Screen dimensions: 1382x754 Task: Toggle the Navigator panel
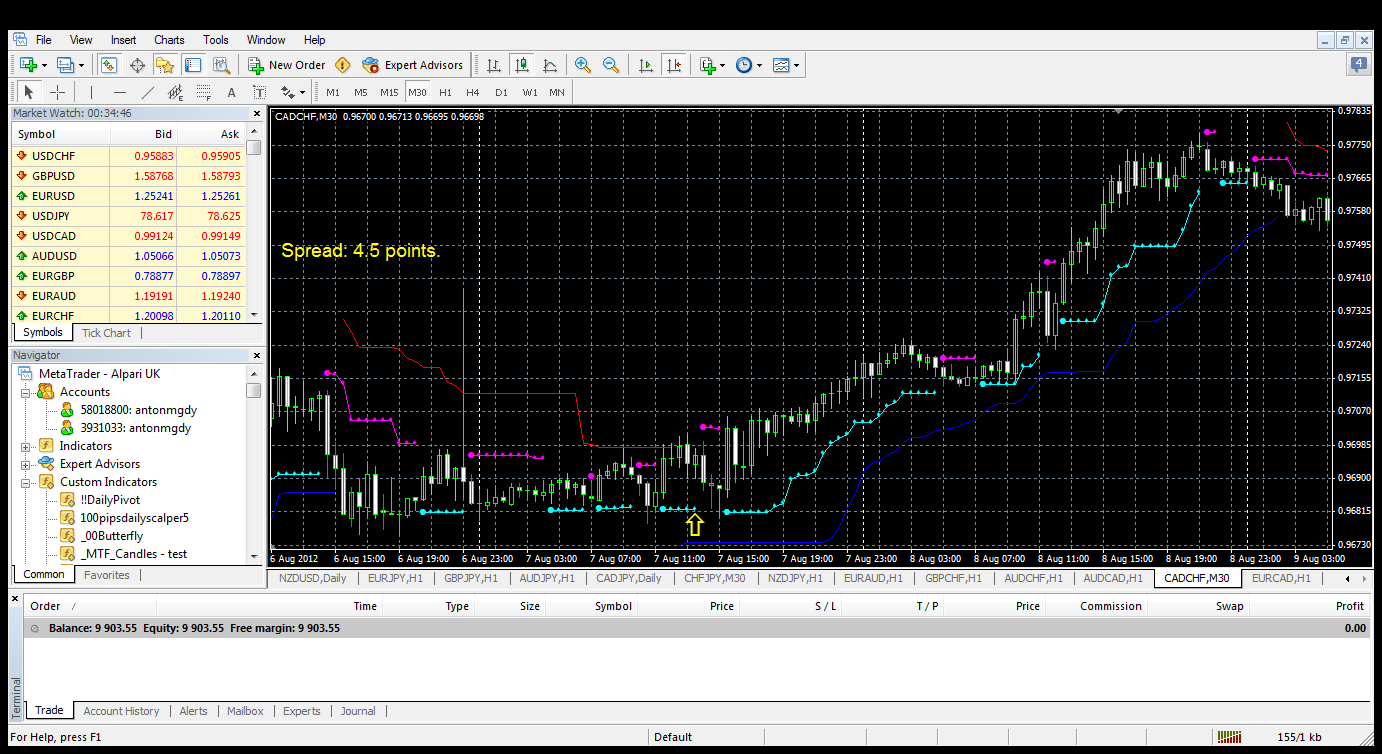tap(165, 65)
